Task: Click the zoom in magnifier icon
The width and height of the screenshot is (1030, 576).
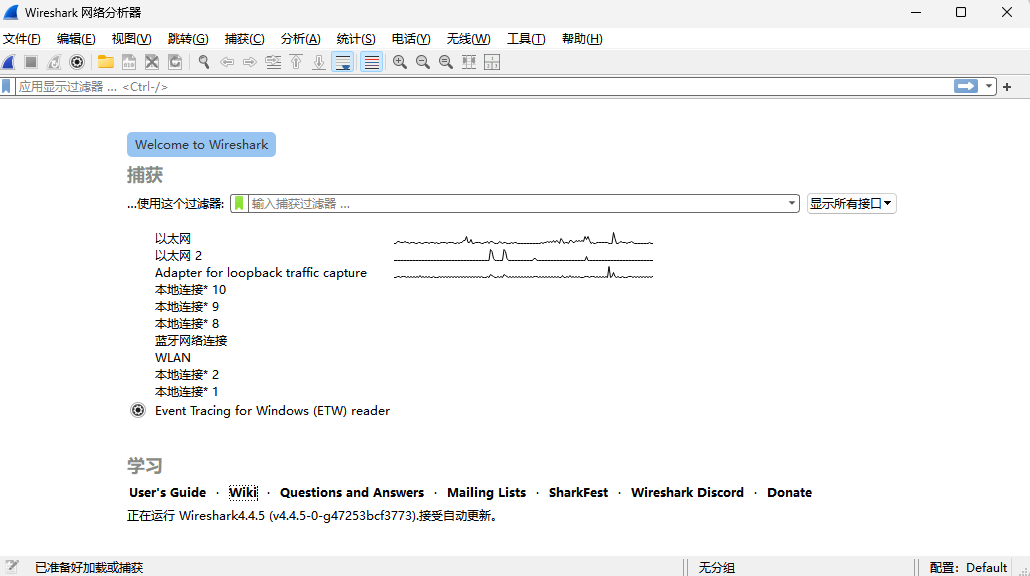Action: [400, 62]
